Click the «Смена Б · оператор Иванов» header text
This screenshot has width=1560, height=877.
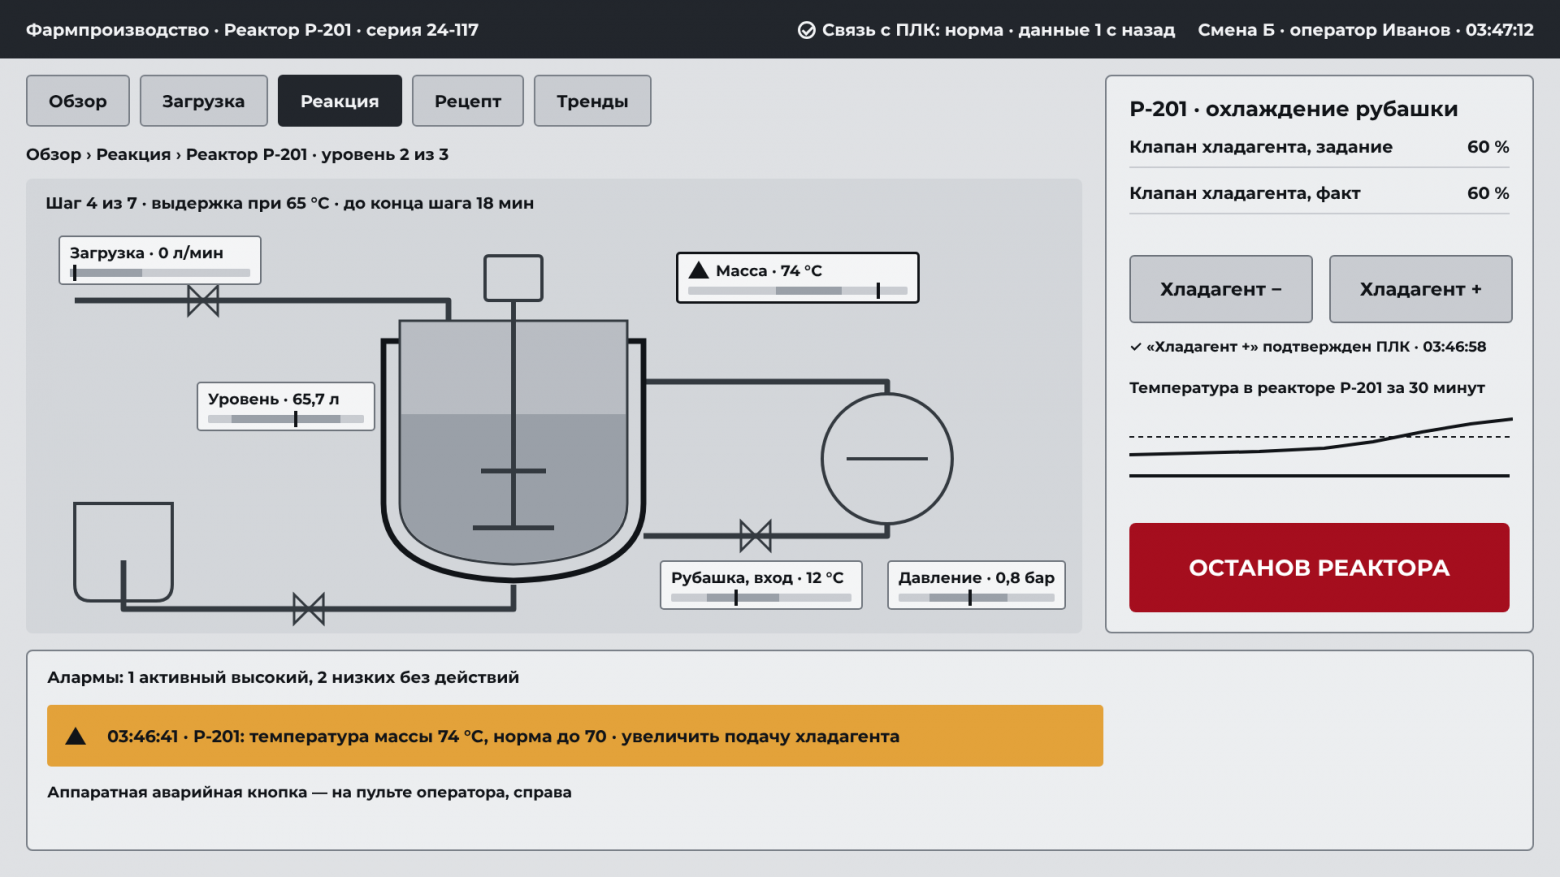point(1324,30)
